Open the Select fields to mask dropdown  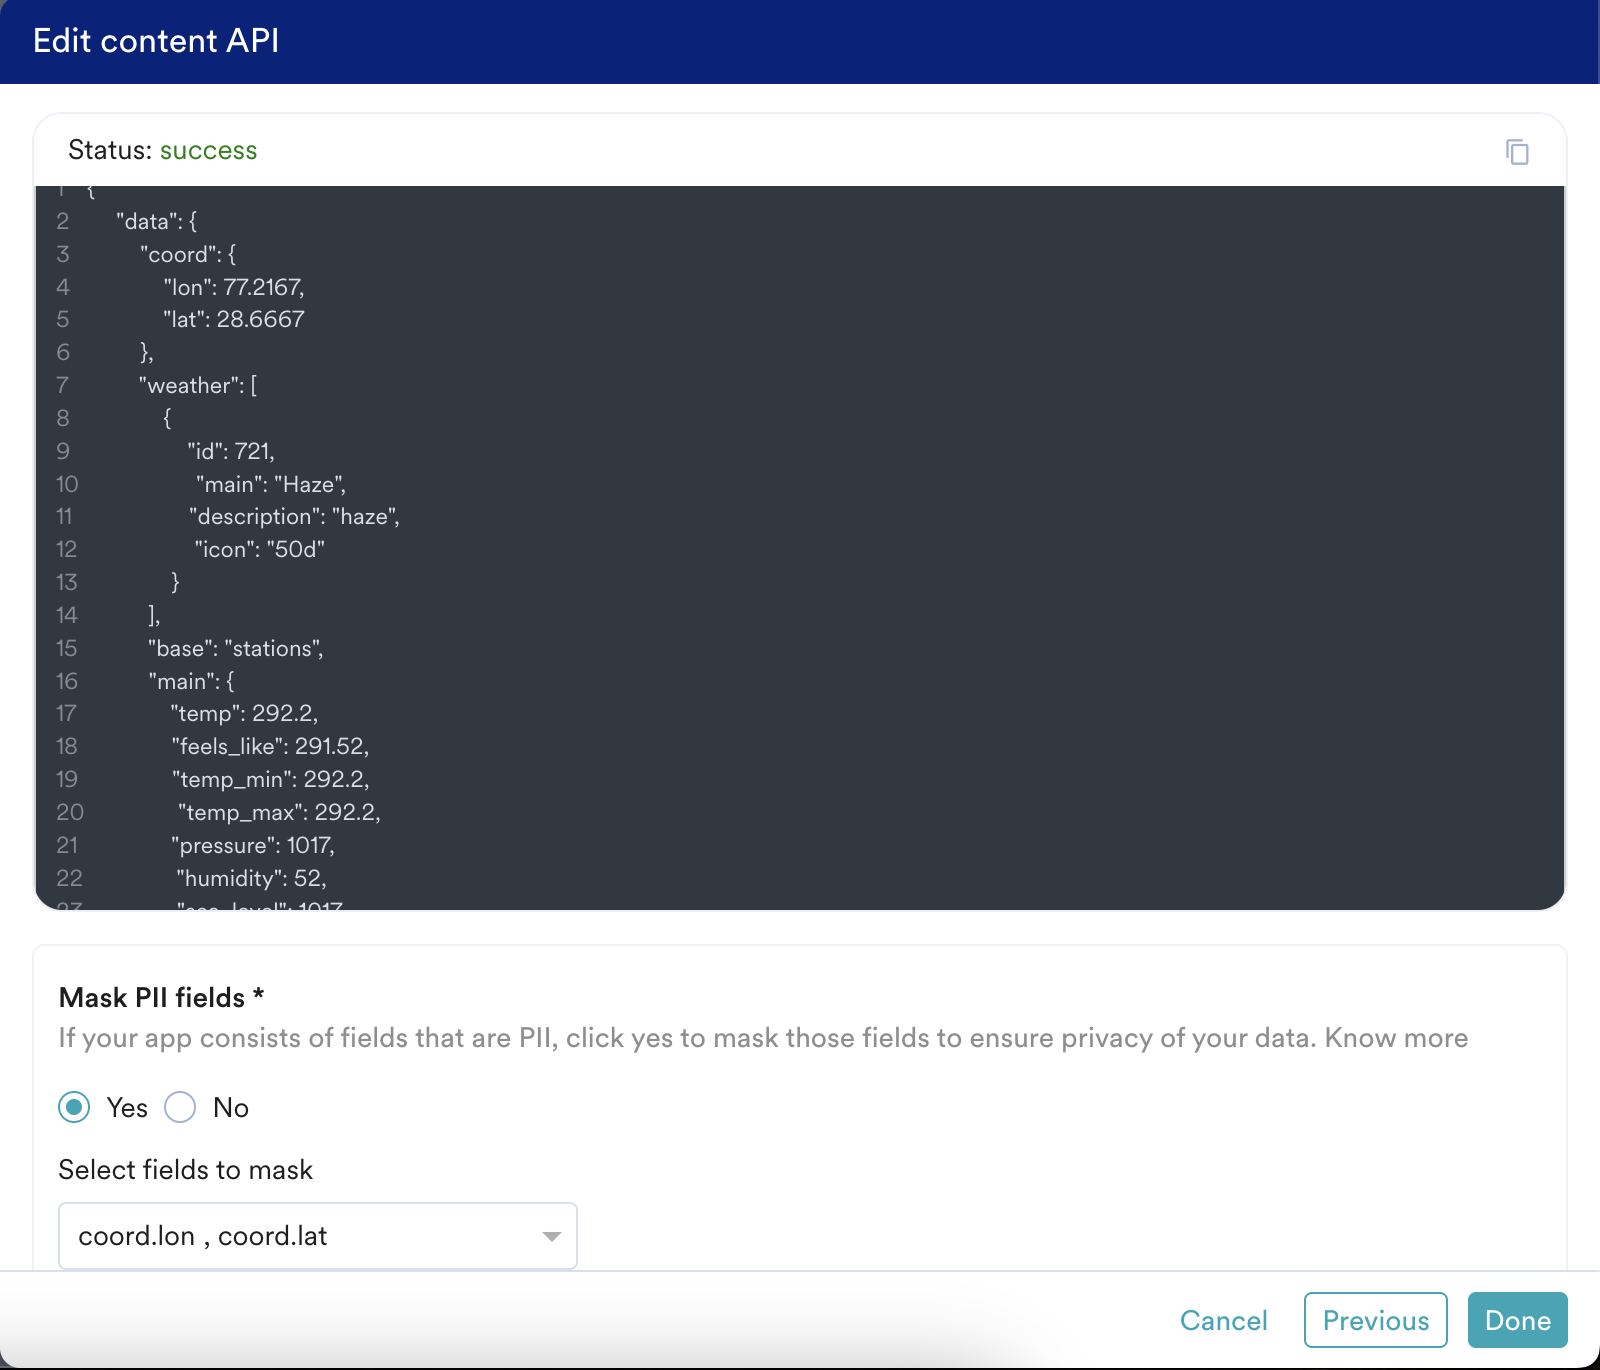(x=300, y=1236)
